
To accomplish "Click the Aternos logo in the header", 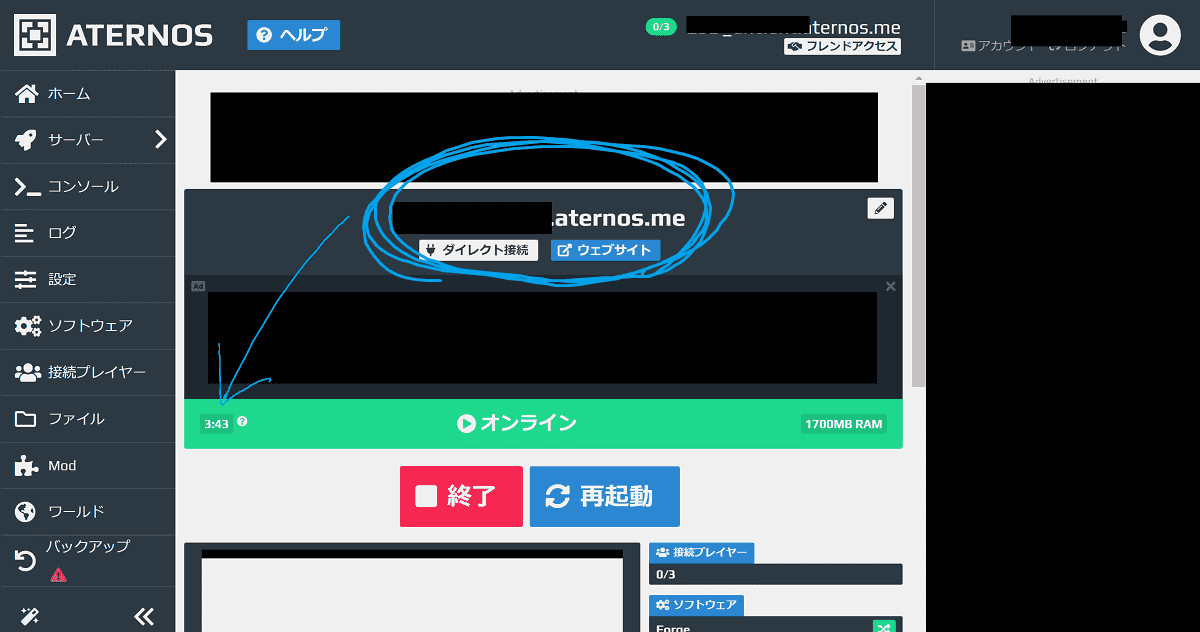I will [114, 35].
